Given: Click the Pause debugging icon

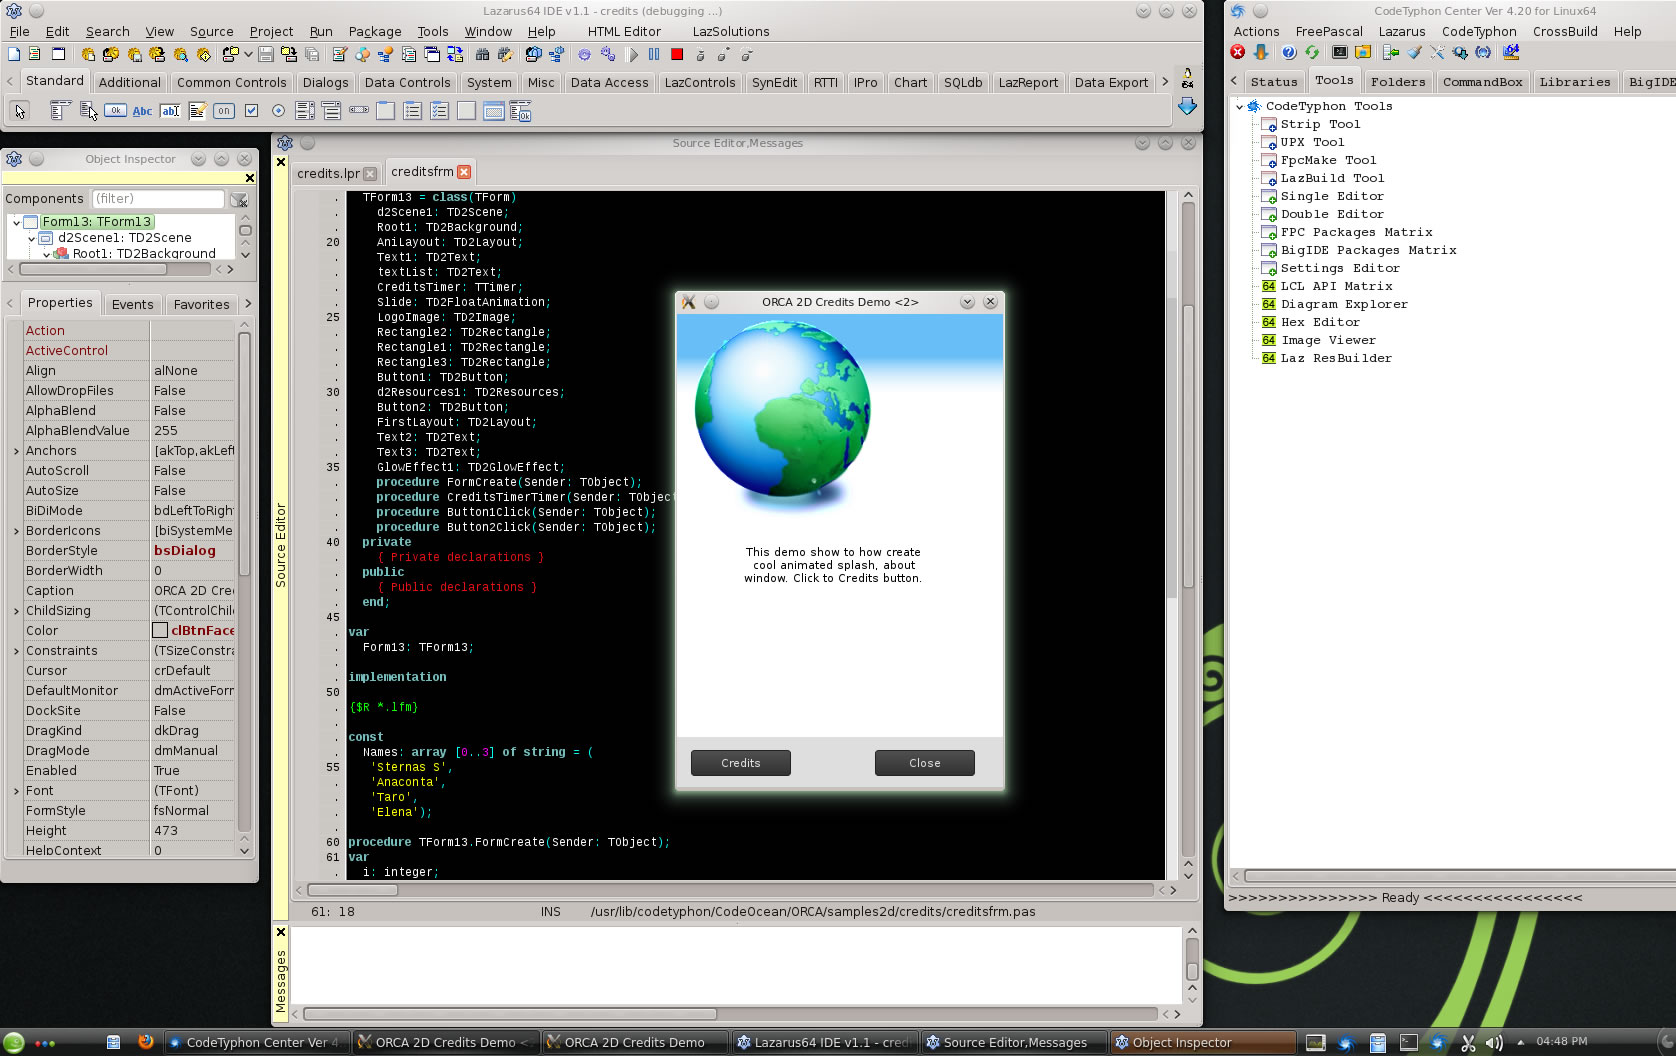Looking at the screenshot, I should (654, 55).
